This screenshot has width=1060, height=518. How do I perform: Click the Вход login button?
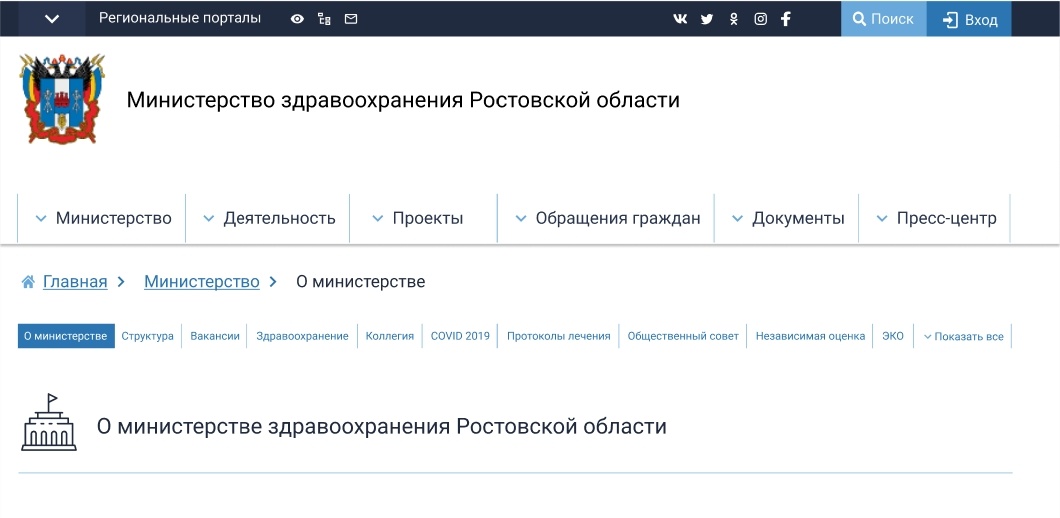click(x=970, y=20)
